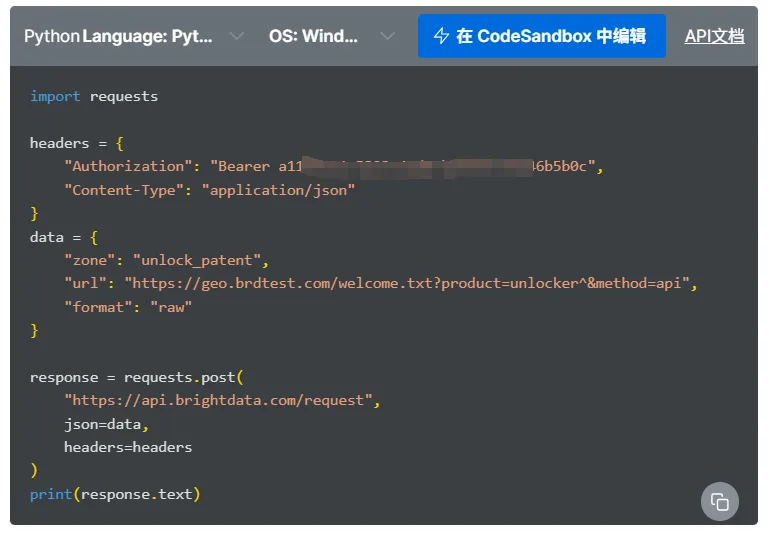This screenshot has height=535, width=768.
Task: Click the "application/json" value
Action: coord(278,190)
